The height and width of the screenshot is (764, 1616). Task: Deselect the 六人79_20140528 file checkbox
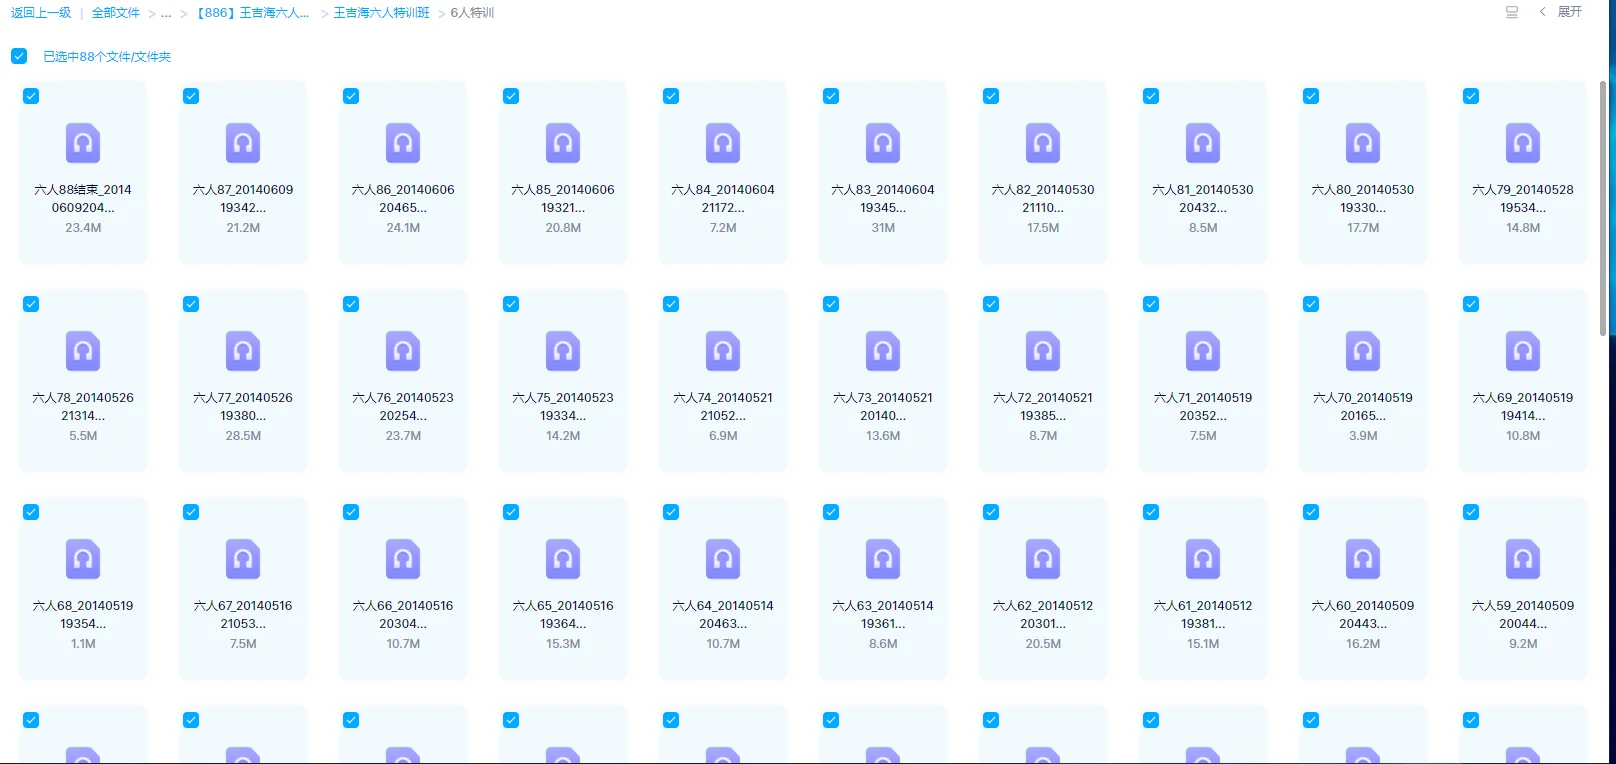[x=1471, y=96]
